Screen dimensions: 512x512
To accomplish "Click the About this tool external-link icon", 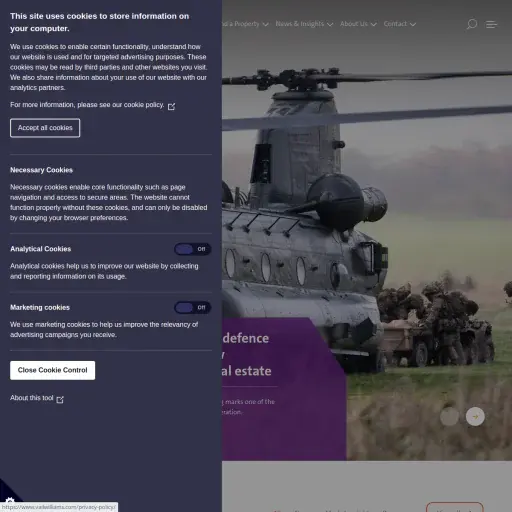I will (60, 399).
